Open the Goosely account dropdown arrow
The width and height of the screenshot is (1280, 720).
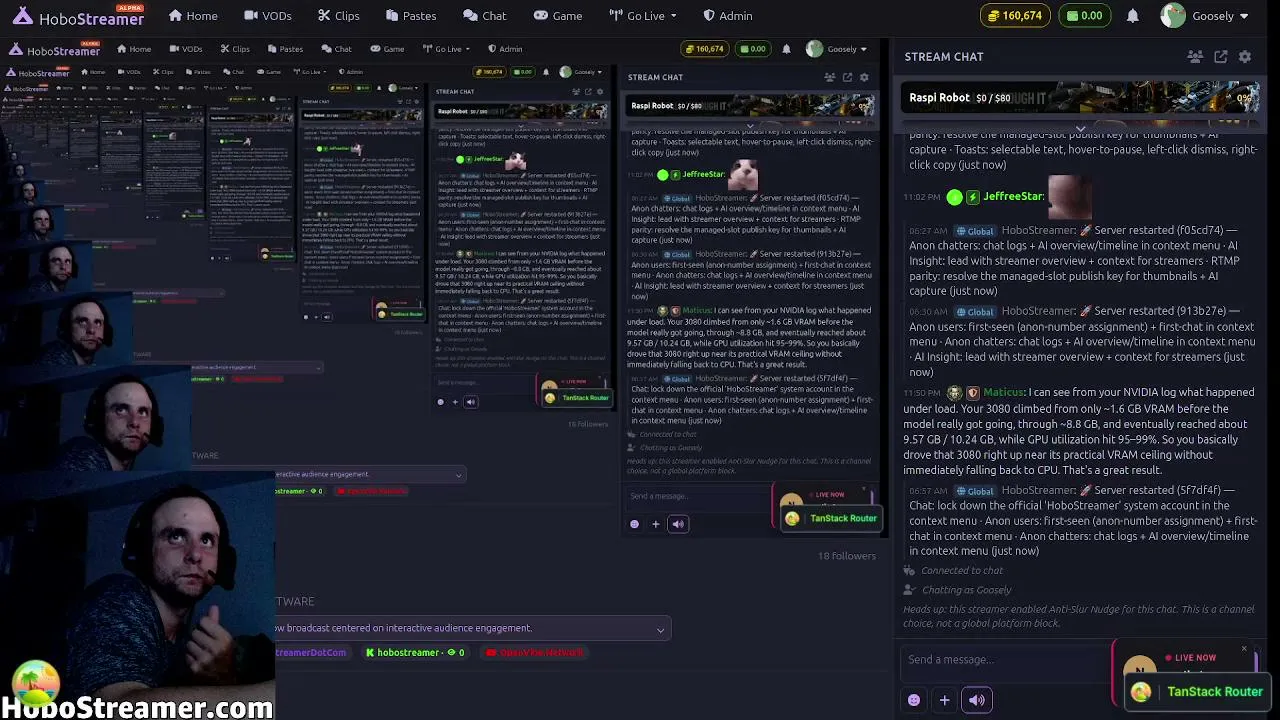click(1244, 16)
